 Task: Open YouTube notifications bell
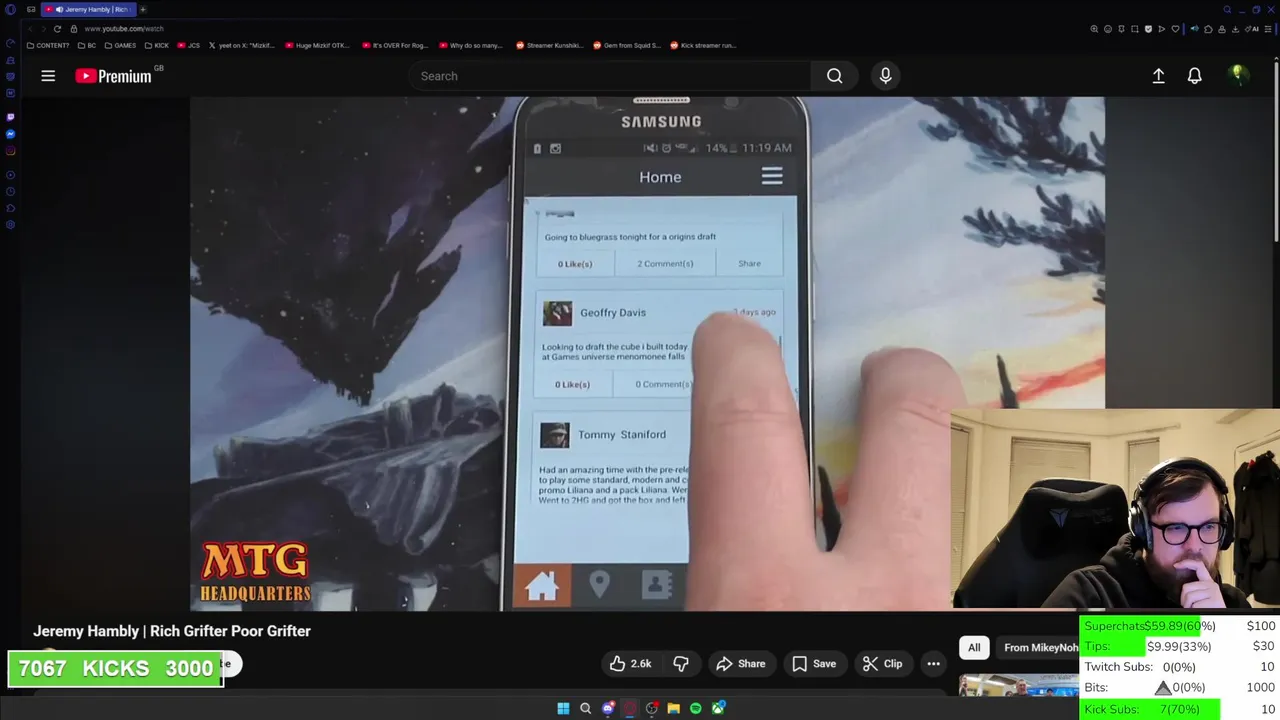[1194, 76]
